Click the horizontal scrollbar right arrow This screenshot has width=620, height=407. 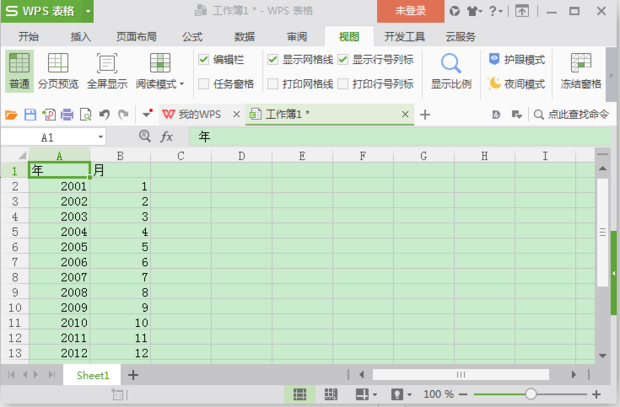[x=574, y=375]
